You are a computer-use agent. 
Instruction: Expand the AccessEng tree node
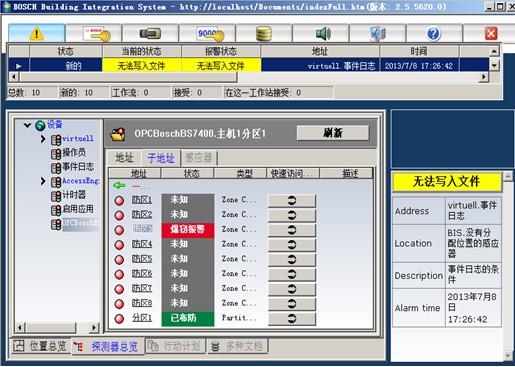(43, 181)
